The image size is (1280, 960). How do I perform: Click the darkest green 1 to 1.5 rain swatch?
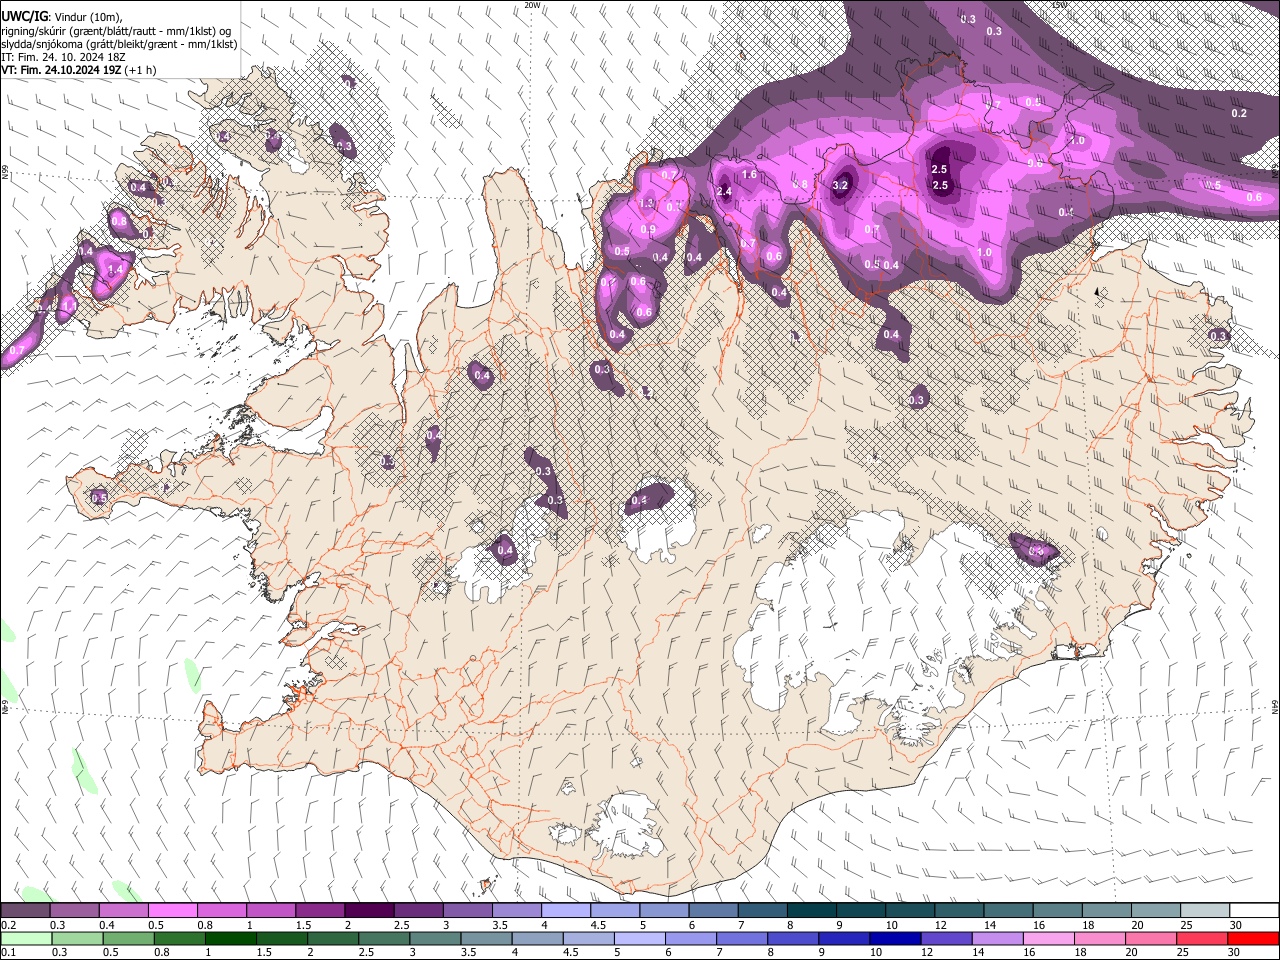point(231,939)
